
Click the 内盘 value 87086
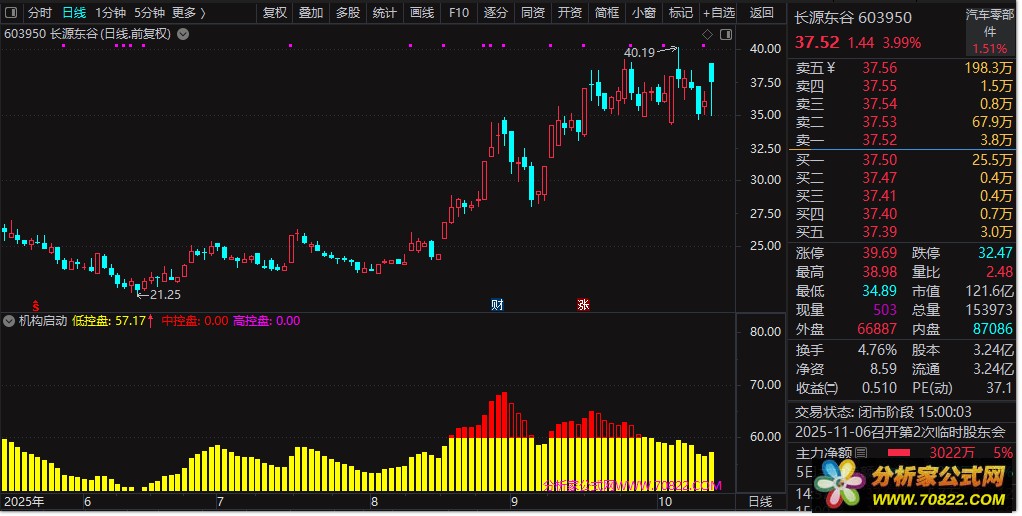tap(993, 329)
